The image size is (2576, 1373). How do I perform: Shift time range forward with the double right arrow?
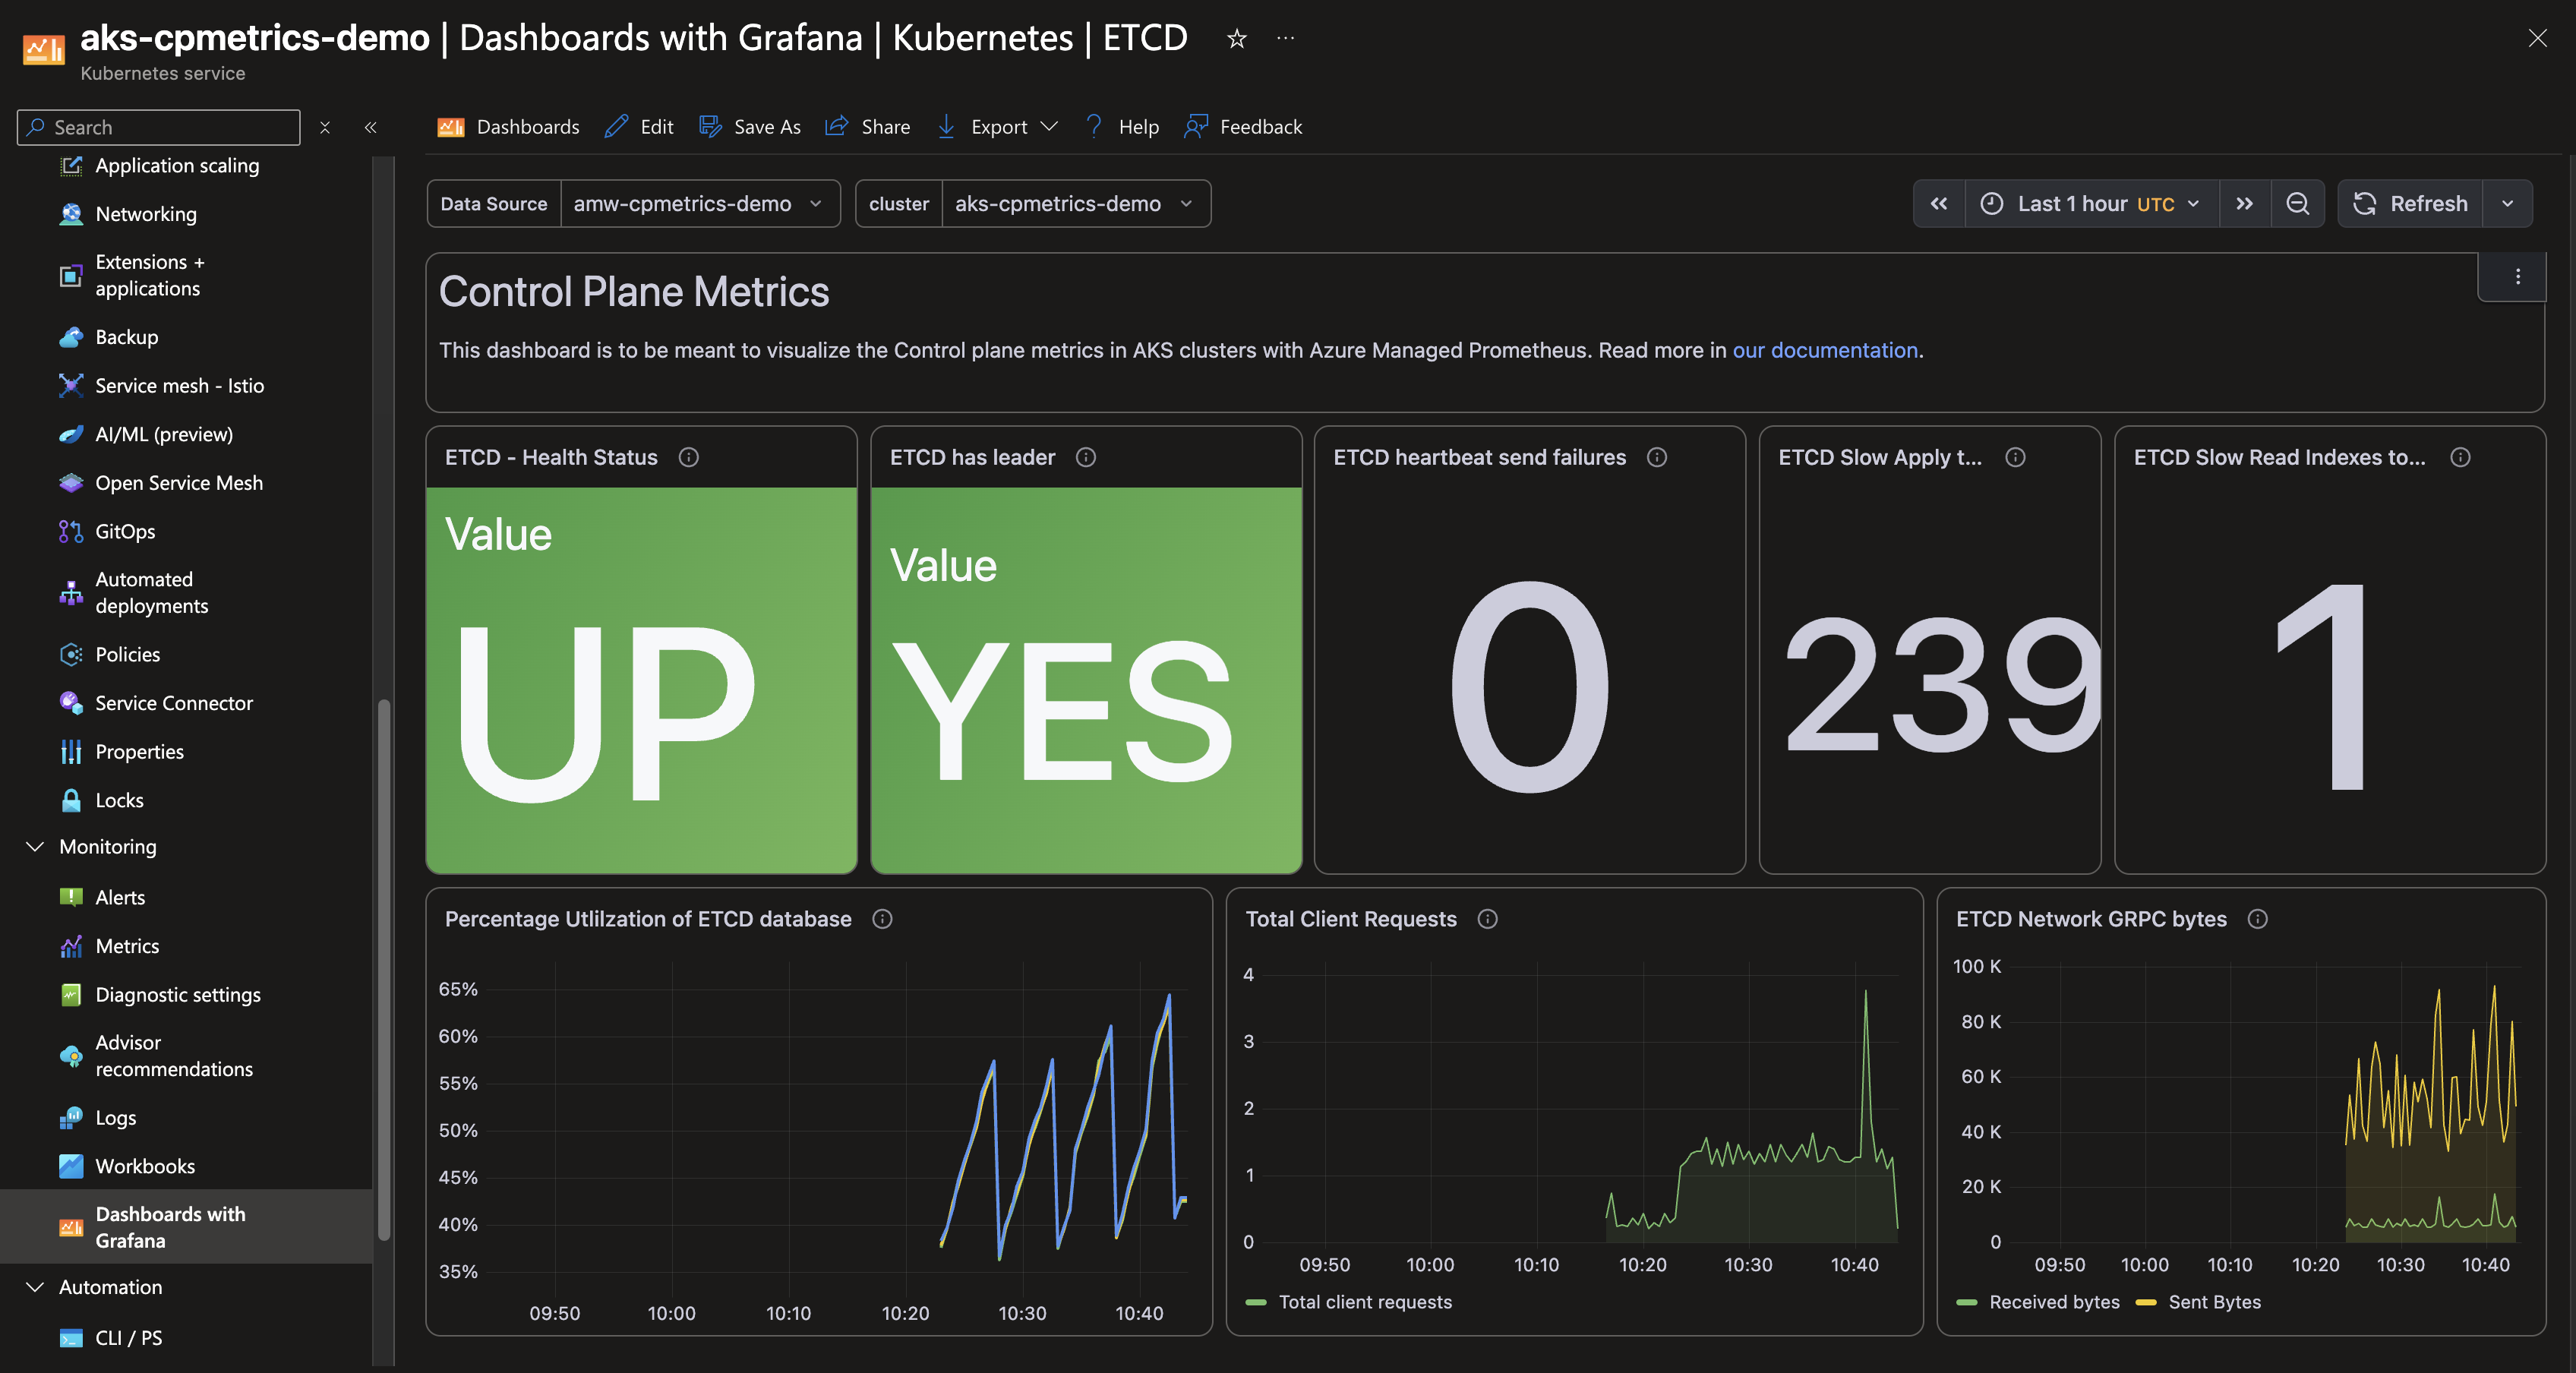pyautogui.click(x=2245, y=204)
